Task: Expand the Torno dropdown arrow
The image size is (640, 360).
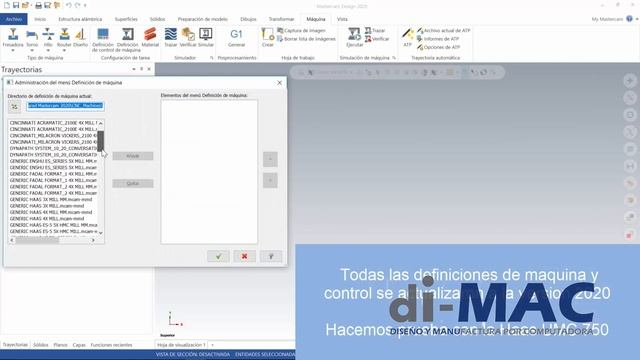Action: coord(32,51)
